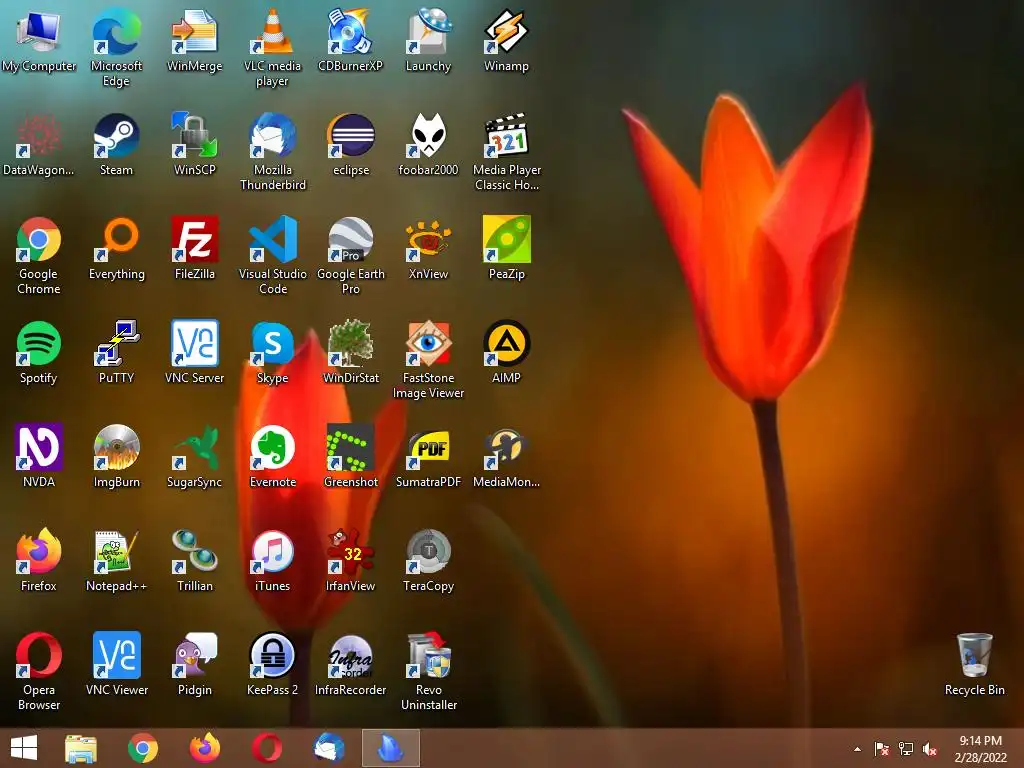Launch Firefox from the taskbar

tap(204, 748)
